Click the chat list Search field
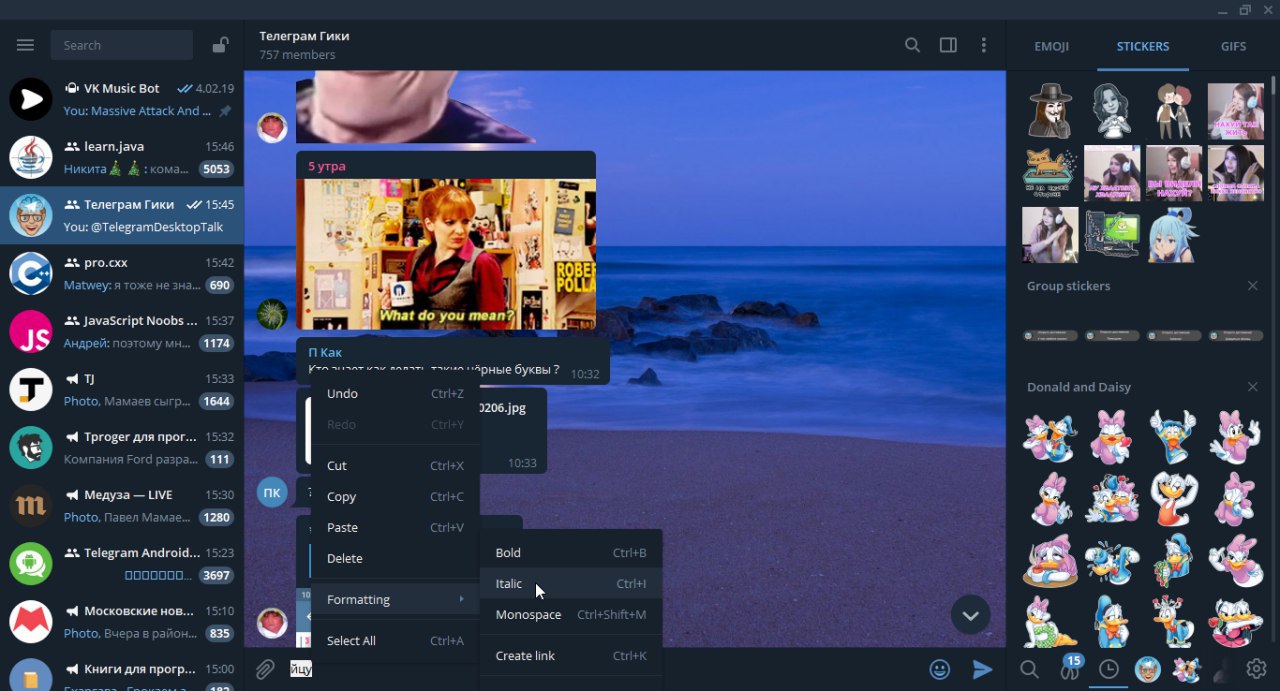 click(121, 45)
